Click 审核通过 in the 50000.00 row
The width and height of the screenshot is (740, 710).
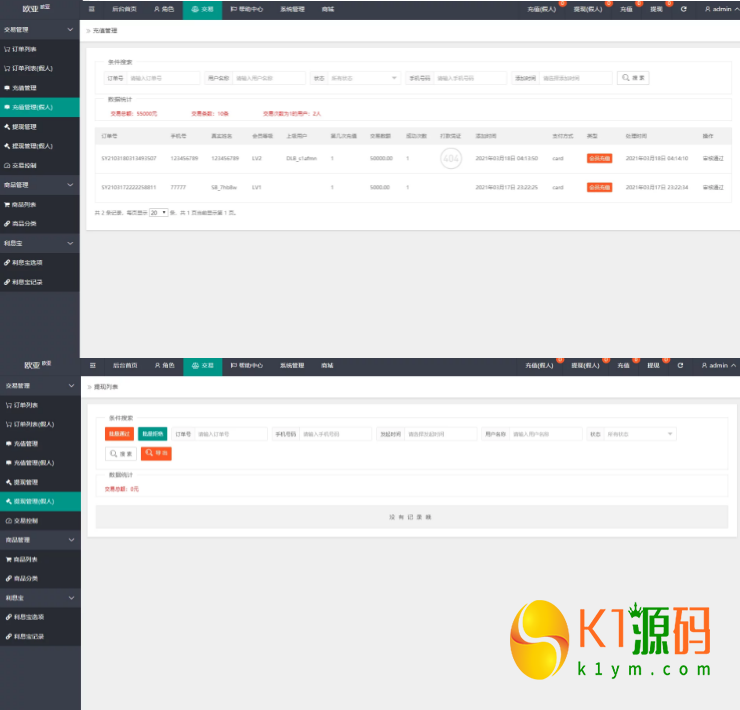coord(713,158)
